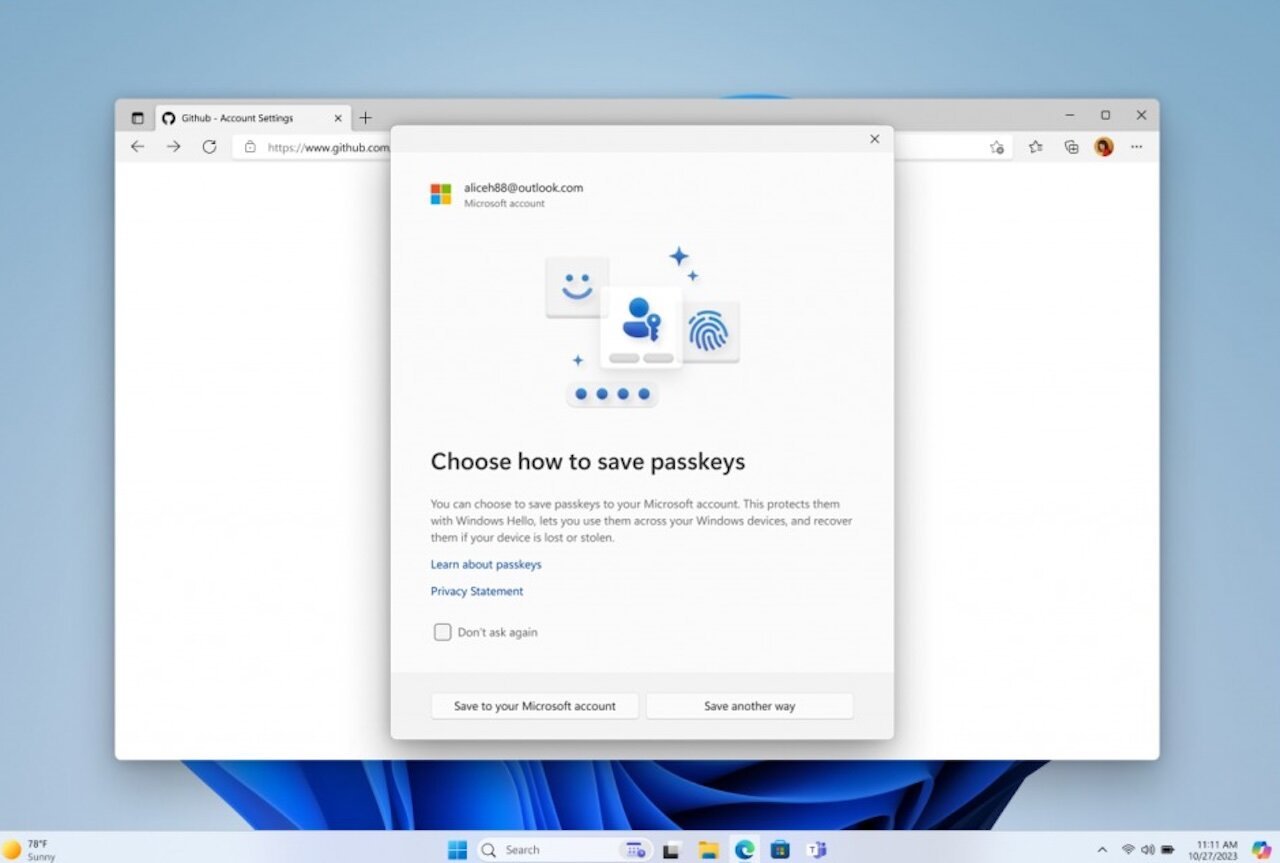1280x863 pixels.
Task: Minimize the Edge browser window
Action: (x=1070, y=115)
